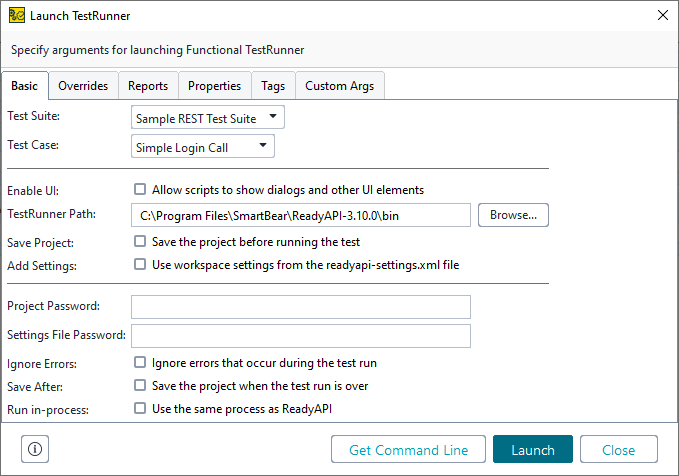Toggle Use workspace settings from readyapi-settings.xml

click(x=140, y=264)
